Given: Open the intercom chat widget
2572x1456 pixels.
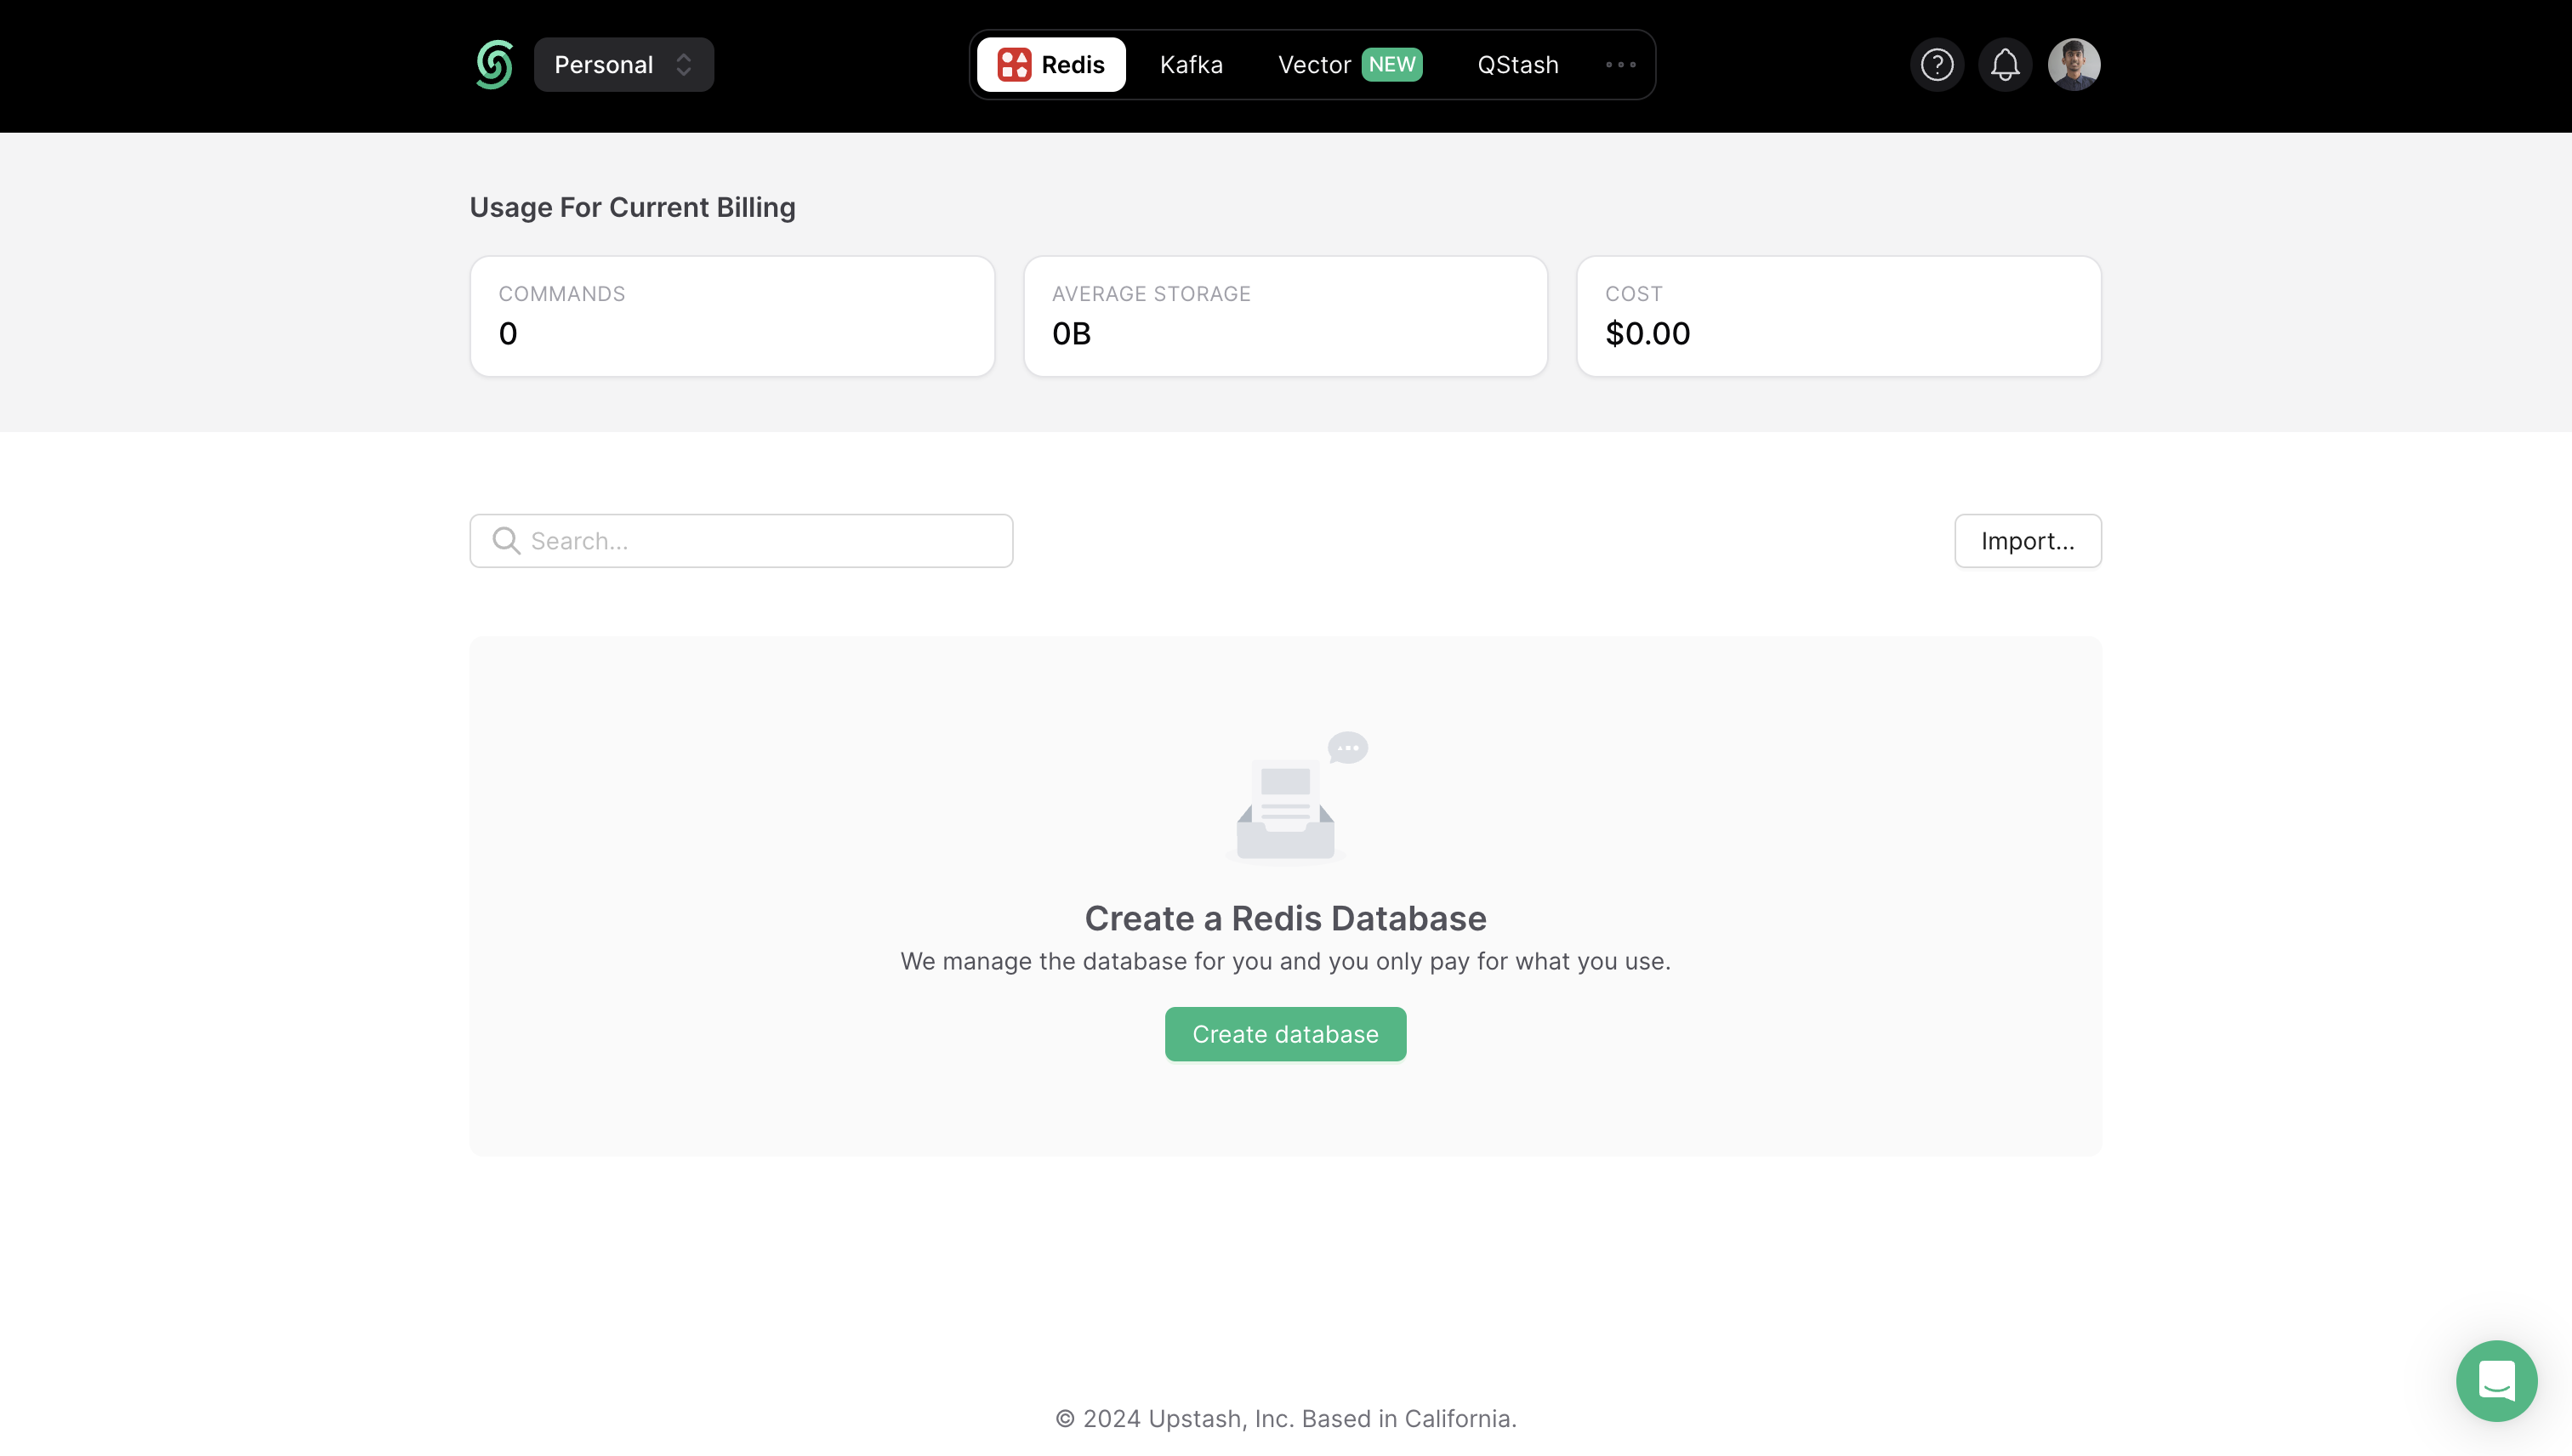Looking at the screenshot, I should 2496,1381.
